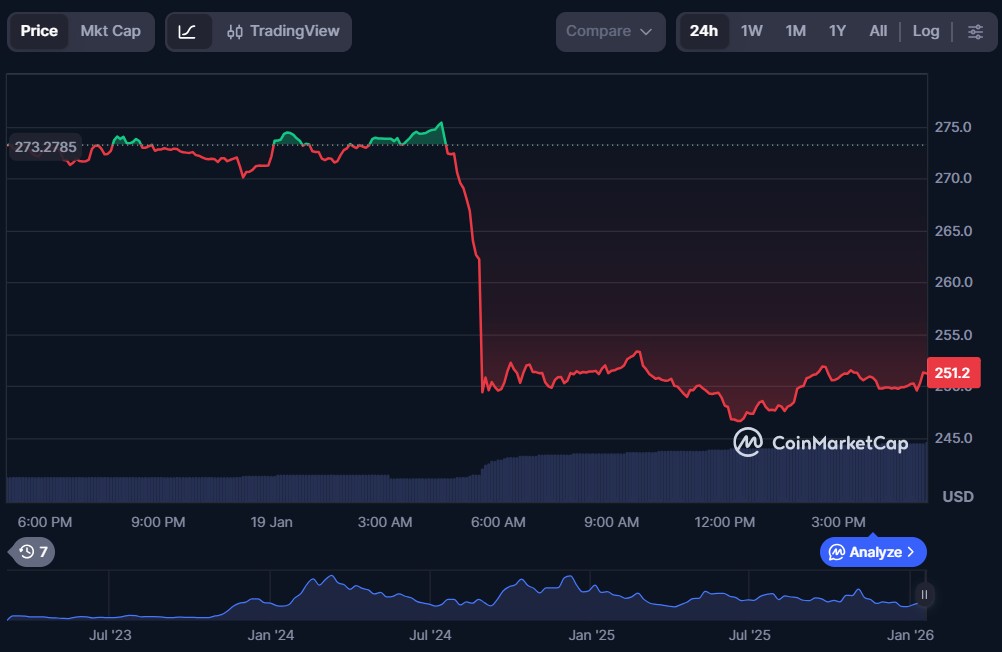Click the 251.2 current price label
Viewport: 1002px width, 652px height.
[x=954, y=373]
